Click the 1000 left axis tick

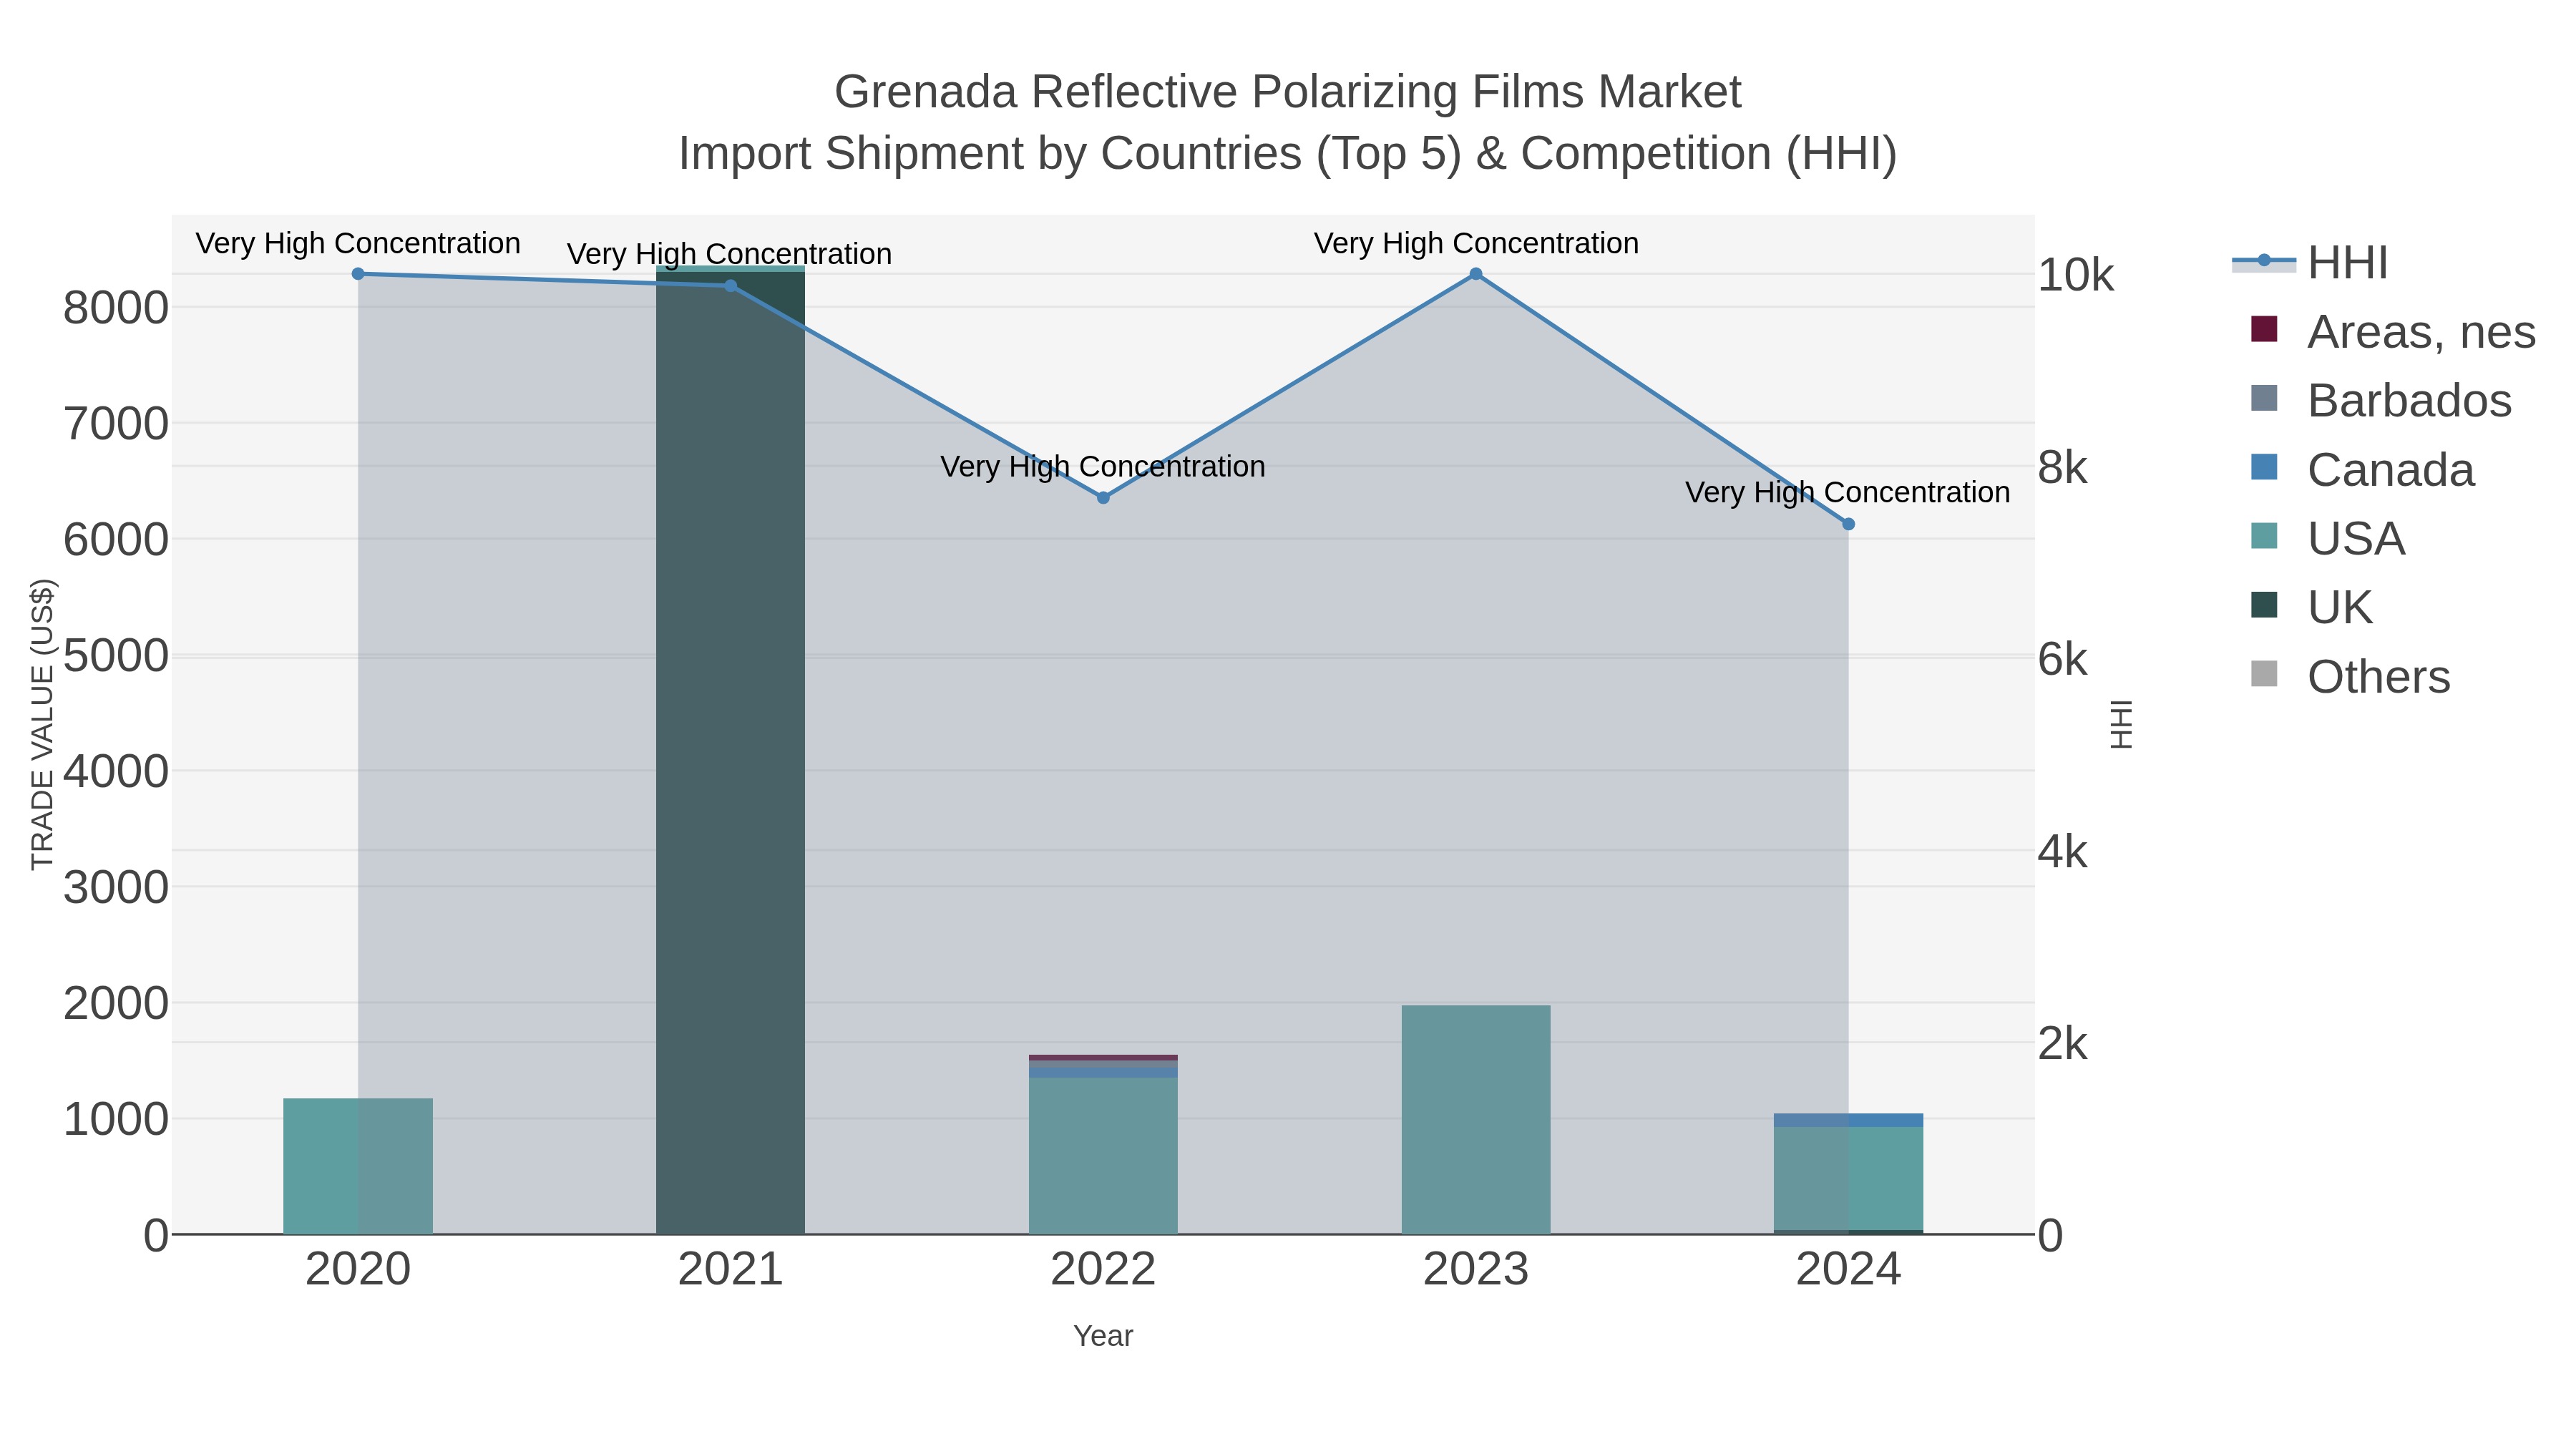116,1120
